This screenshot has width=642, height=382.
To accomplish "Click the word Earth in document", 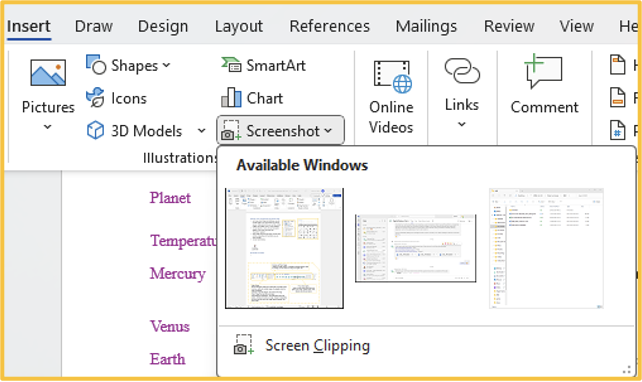I will 167,359.
